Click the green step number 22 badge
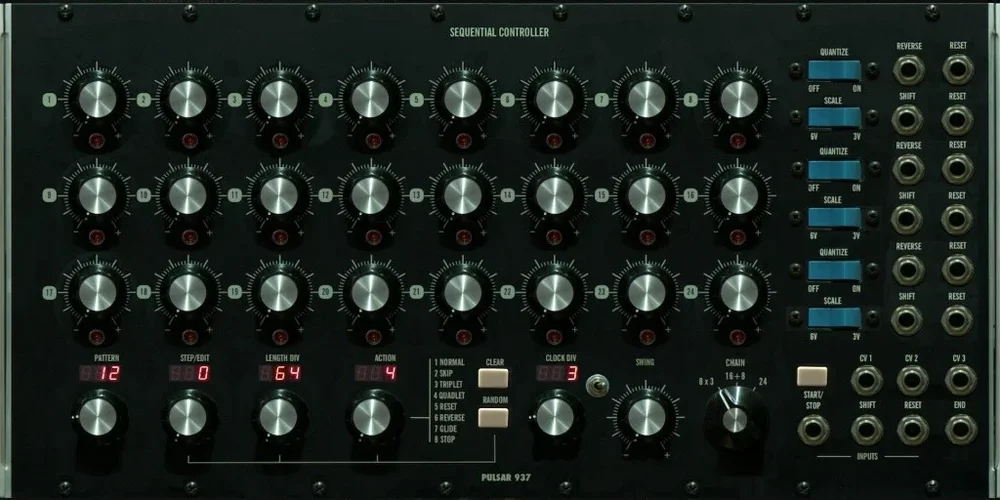Viewport: 1000px width, 500px height. (508, 293)
